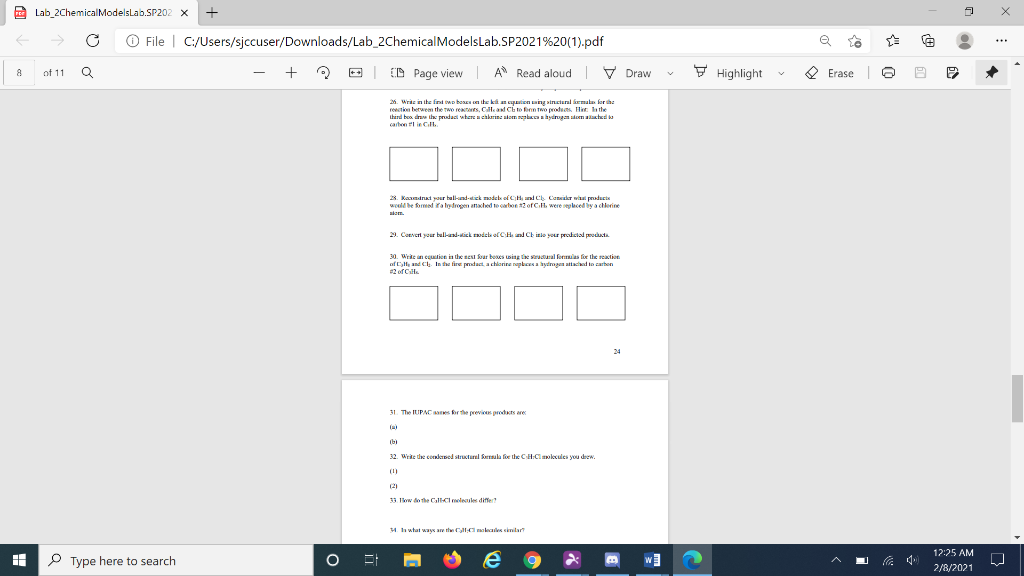The height and width of the screenshot is (576, 1024).
Task: Click the scrollbar up arrow
Action: pos(1017,63)
